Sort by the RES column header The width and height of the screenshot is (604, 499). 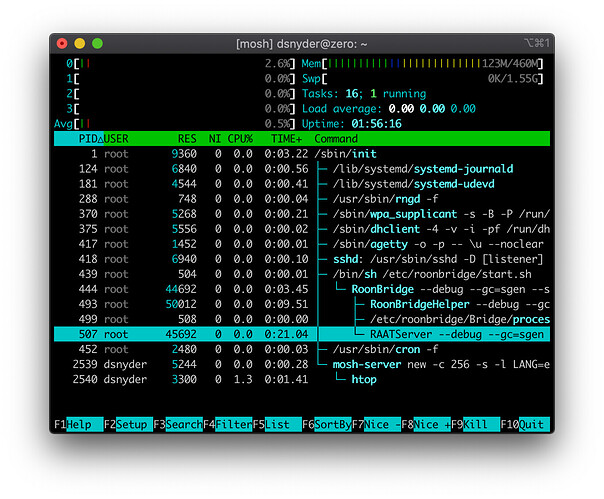point(187,139)
